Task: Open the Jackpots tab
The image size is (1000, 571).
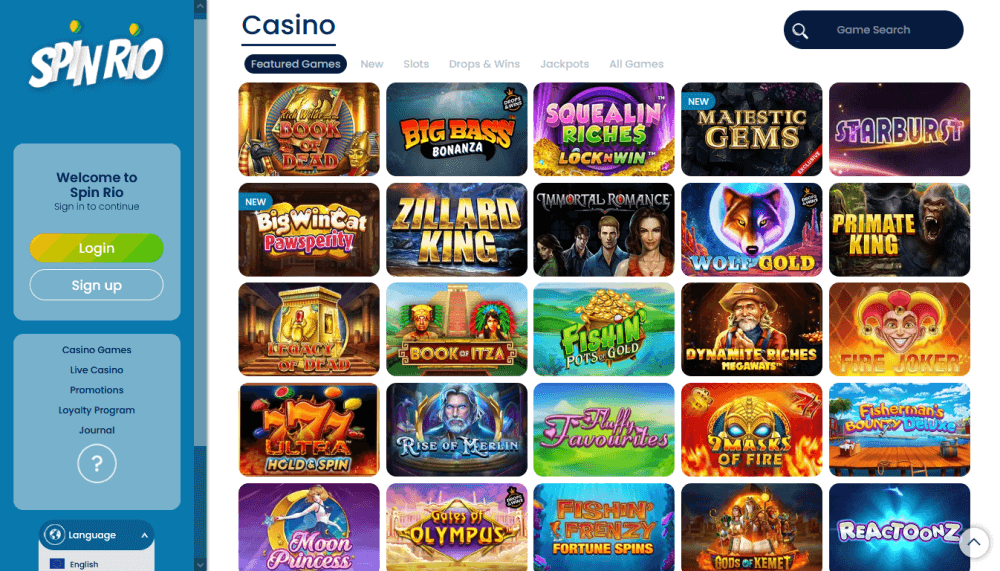Action: click(564, 64)
